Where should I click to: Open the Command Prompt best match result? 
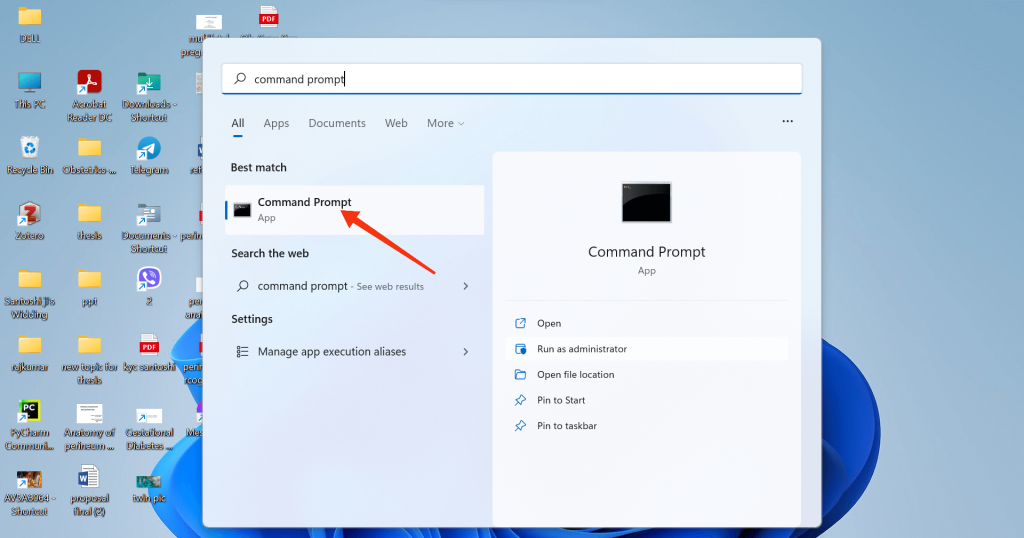click(354, 210)
